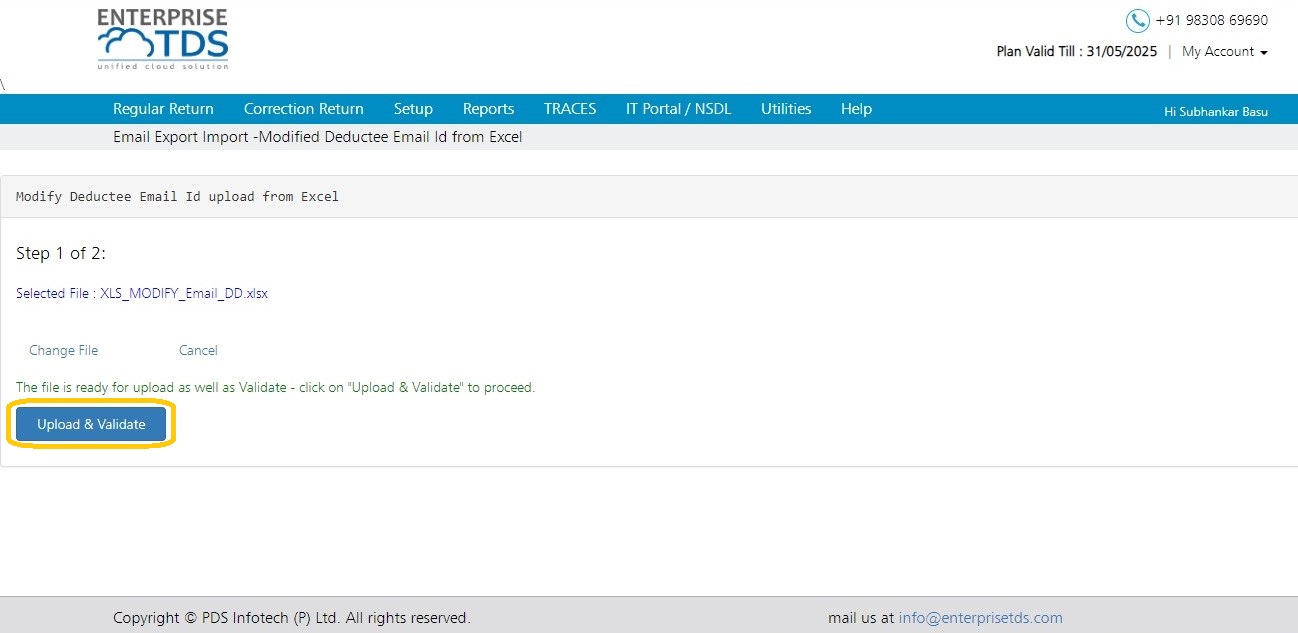Click the Enterprise TDS cloud logo
This screenshot has height=633, width=1298.
(163, 40)
